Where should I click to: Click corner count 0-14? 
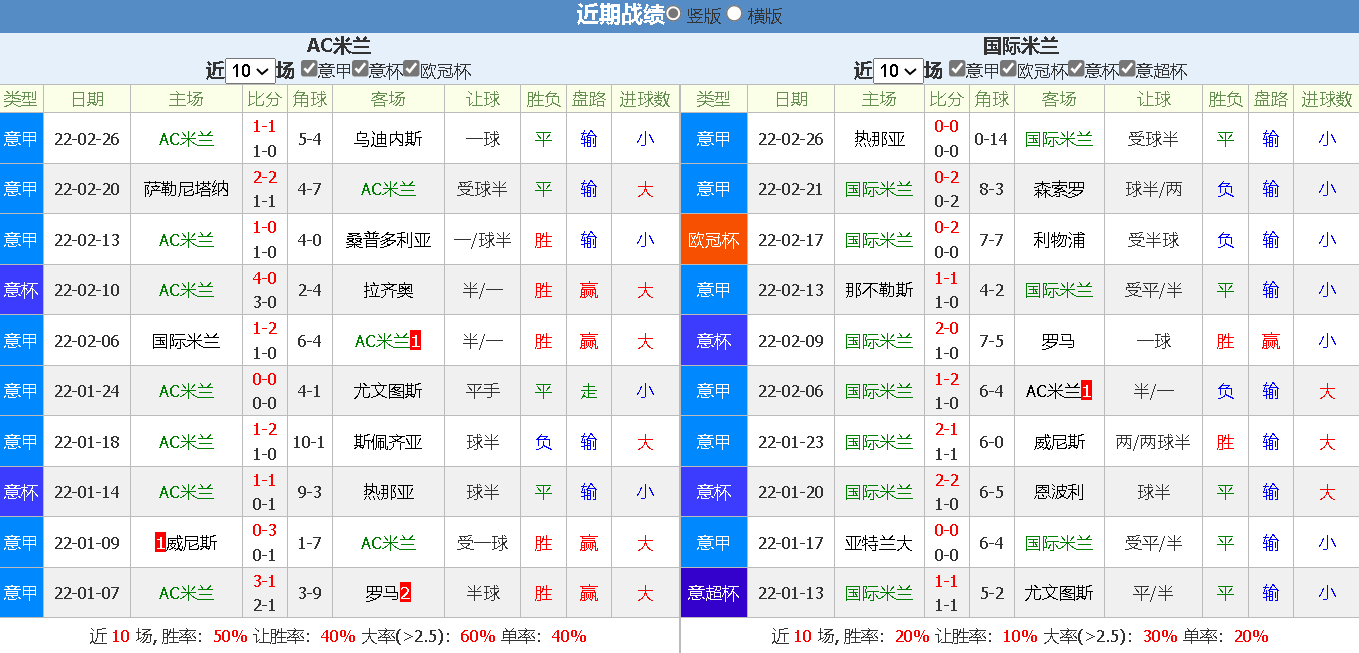(991, 139)
